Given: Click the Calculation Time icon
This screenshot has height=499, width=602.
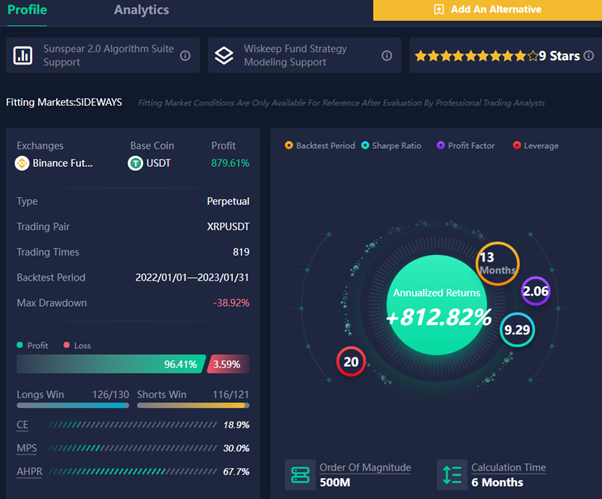Looking at the screenshot, I should pos(450,474).
